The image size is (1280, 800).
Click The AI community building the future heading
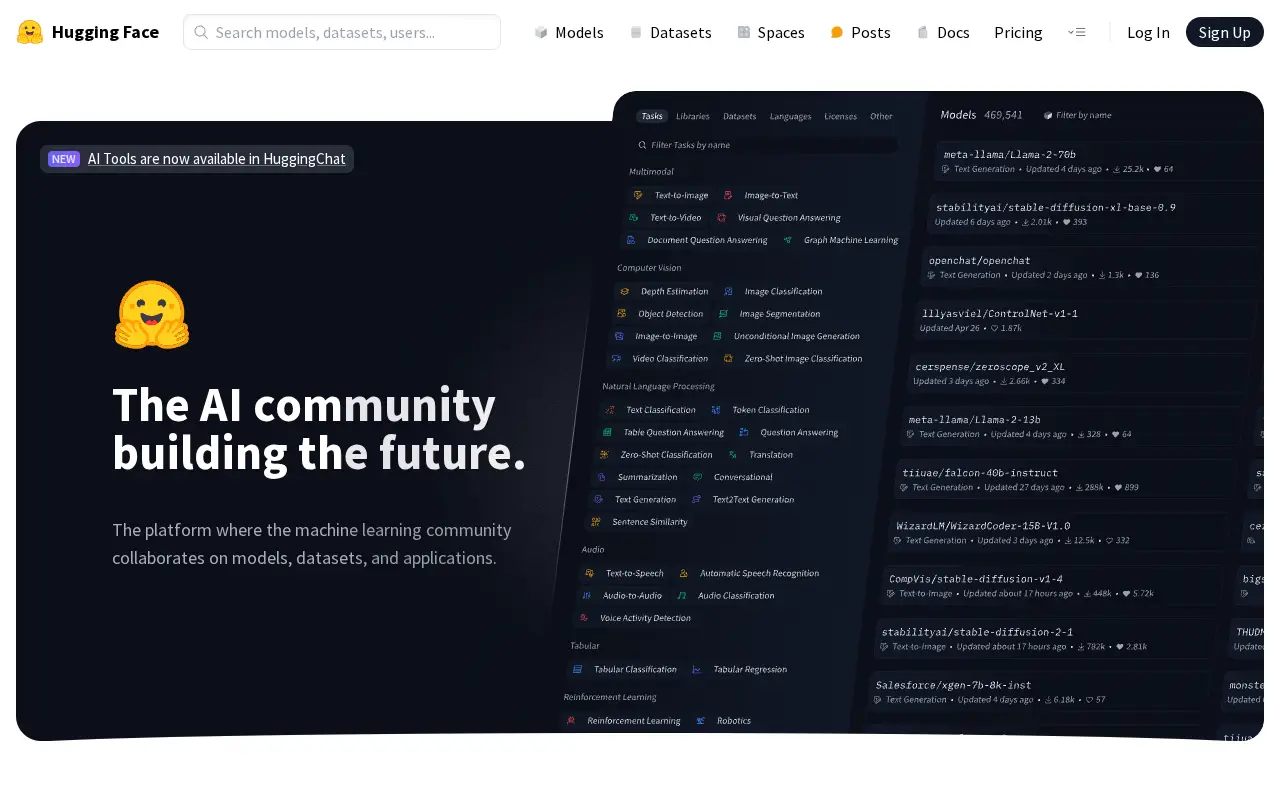coord(319,428)
